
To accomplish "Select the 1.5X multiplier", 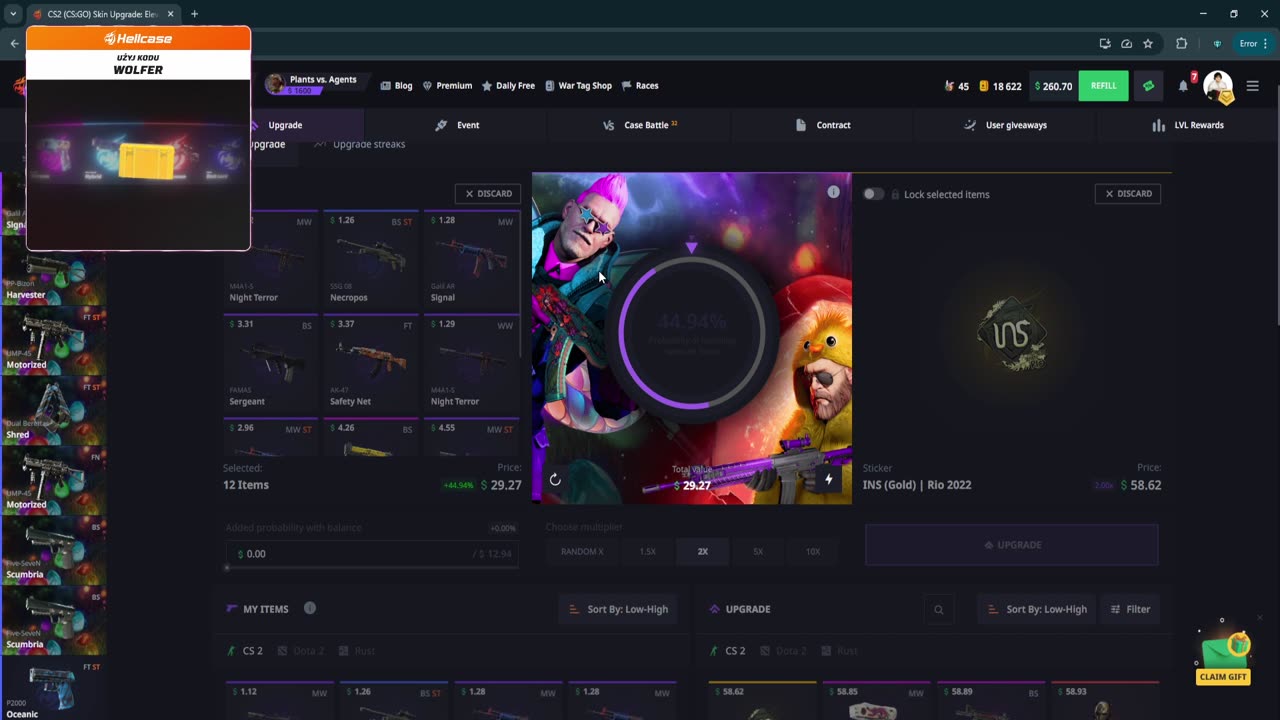I will pos(647,552).
